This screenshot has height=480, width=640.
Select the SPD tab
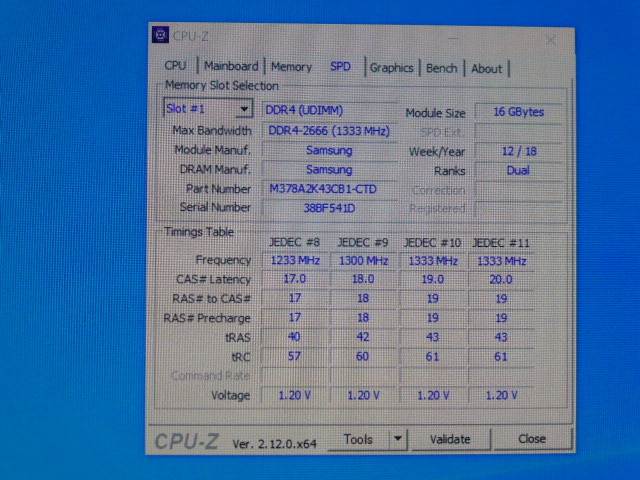[340, 66]
